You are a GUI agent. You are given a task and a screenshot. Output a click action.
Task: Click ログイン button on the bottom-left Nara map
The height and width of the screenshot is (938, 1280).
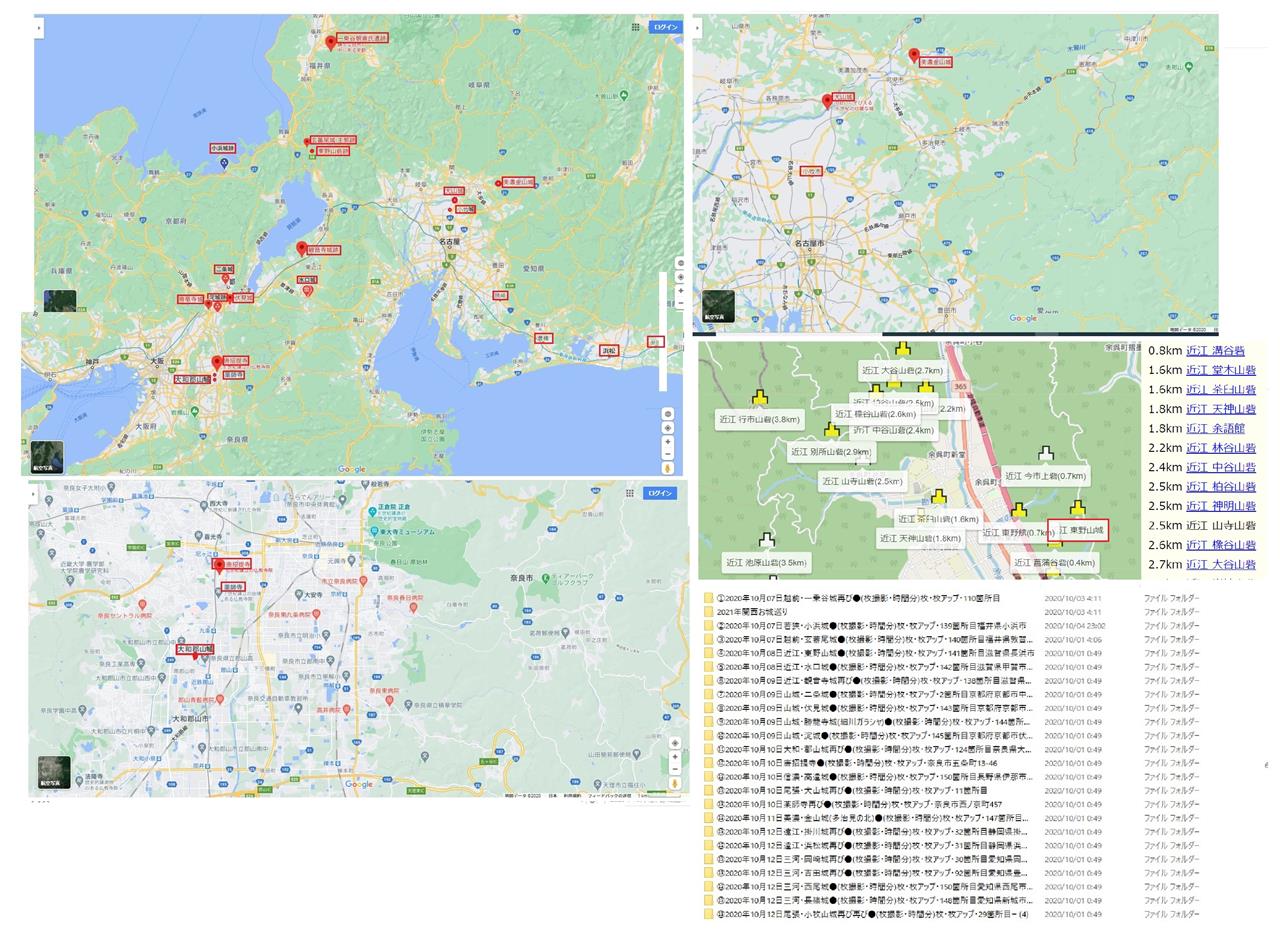point(660,493)
